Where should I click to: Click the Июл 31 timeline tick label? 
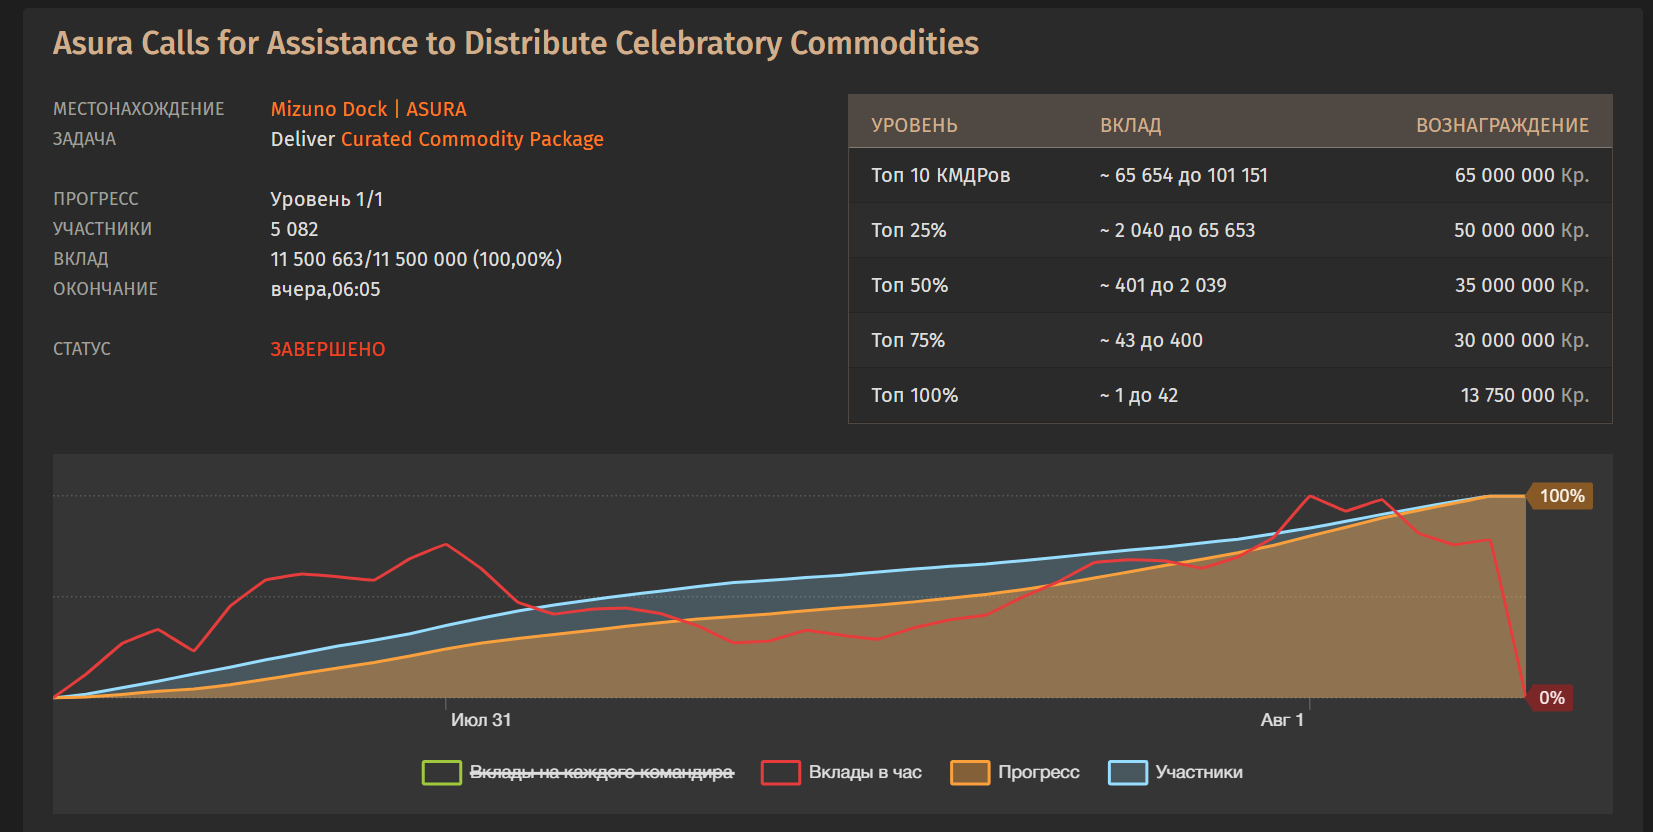point(481,720)
